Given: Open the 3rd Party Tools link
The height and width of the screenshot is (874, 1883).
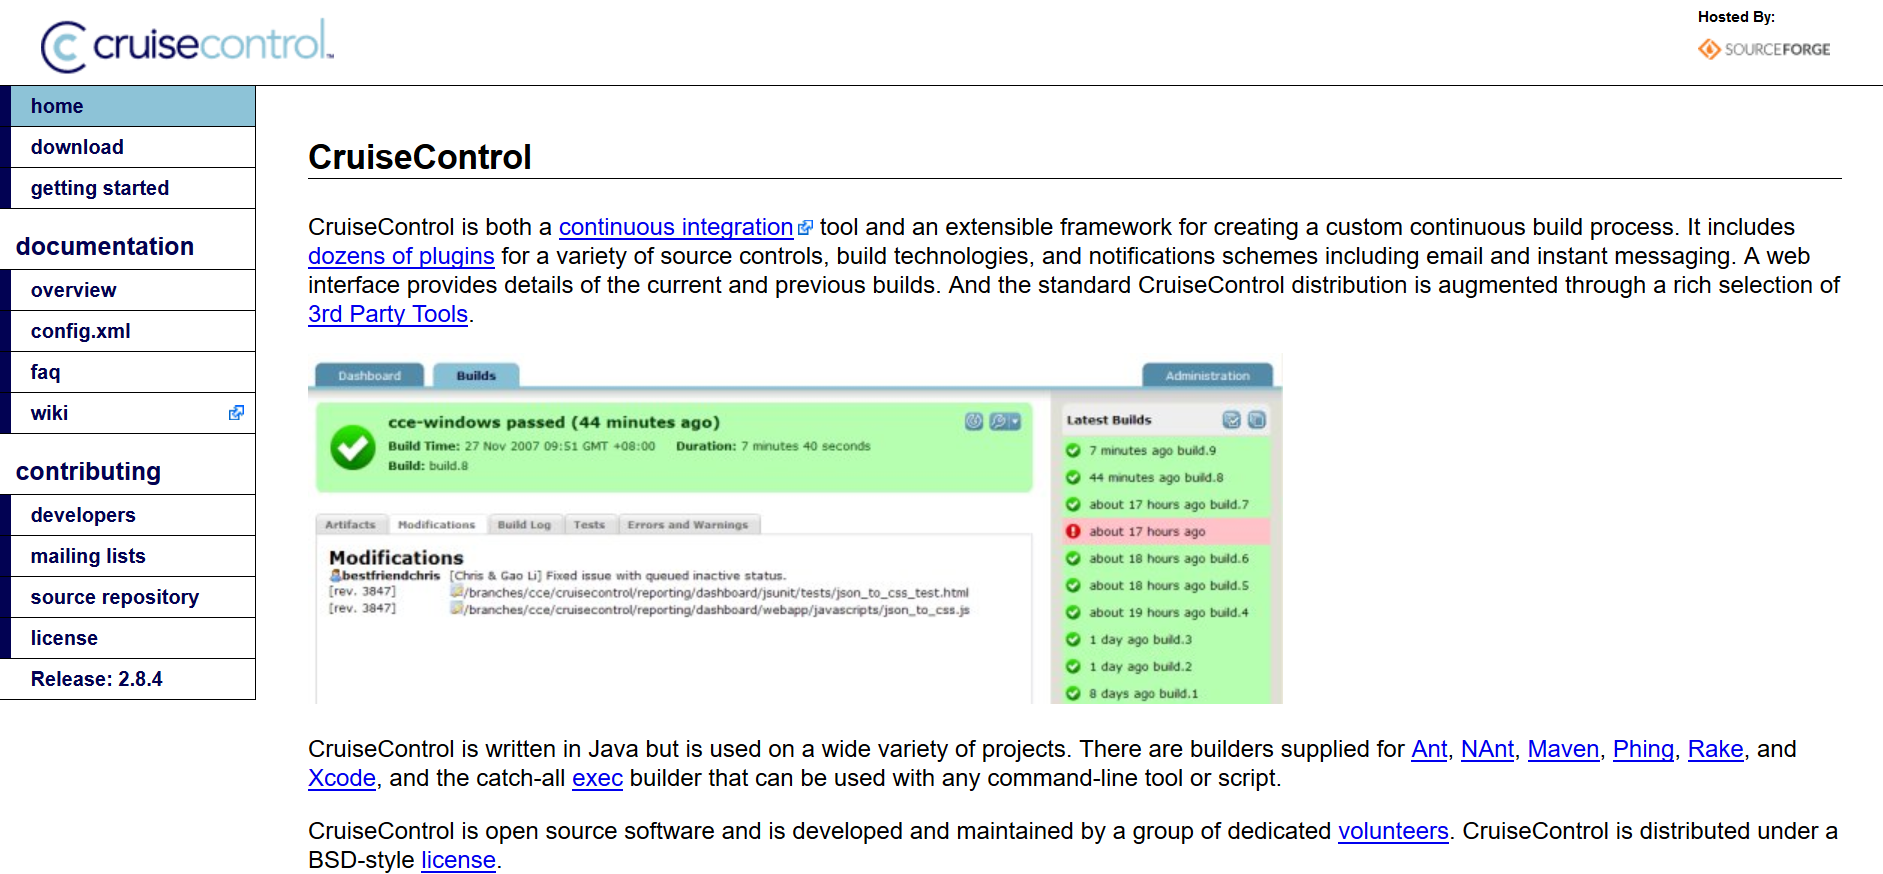Looking at the screenshot, I should 388,315.
